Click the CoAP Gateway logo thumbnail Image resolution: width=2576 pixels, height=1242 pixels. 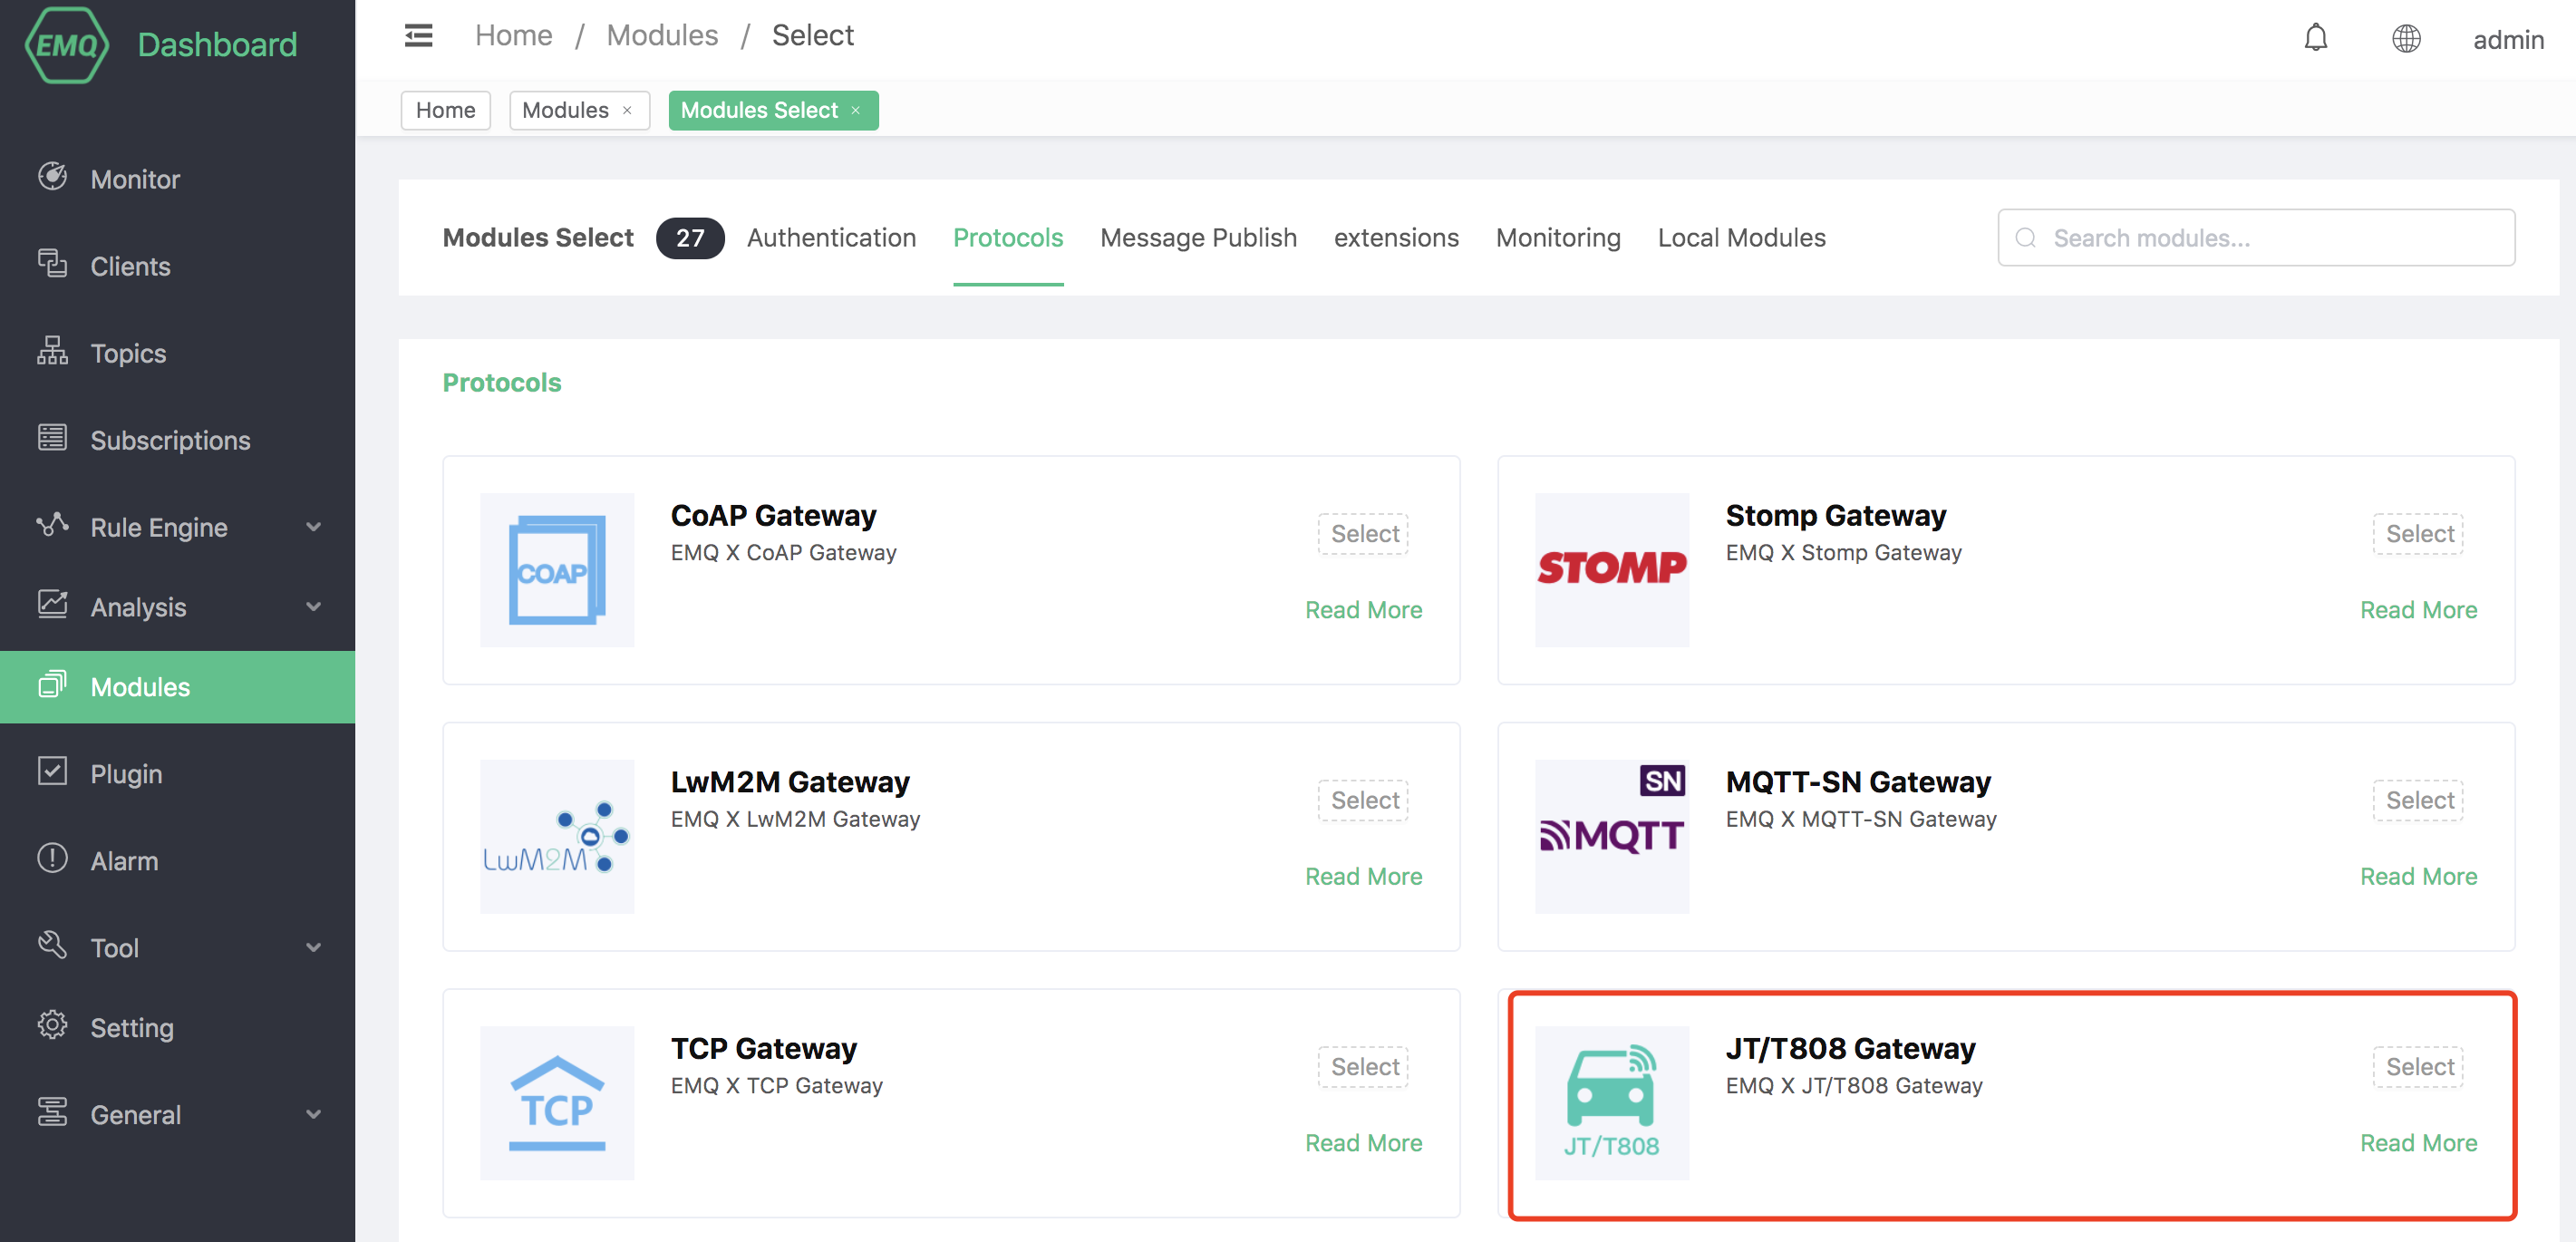click(x=557, y=570)
